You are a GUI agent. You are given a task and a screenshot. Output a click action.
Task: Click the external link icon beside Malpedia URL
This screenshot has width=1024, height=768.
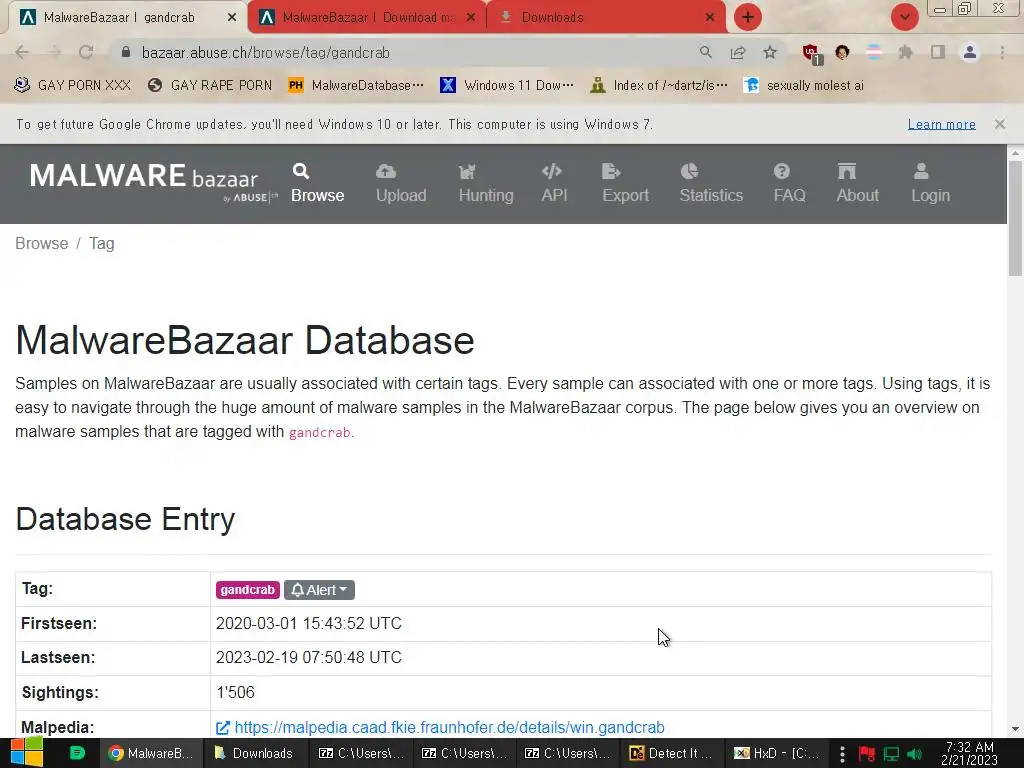pyautogui.click(x=223, y=728)
